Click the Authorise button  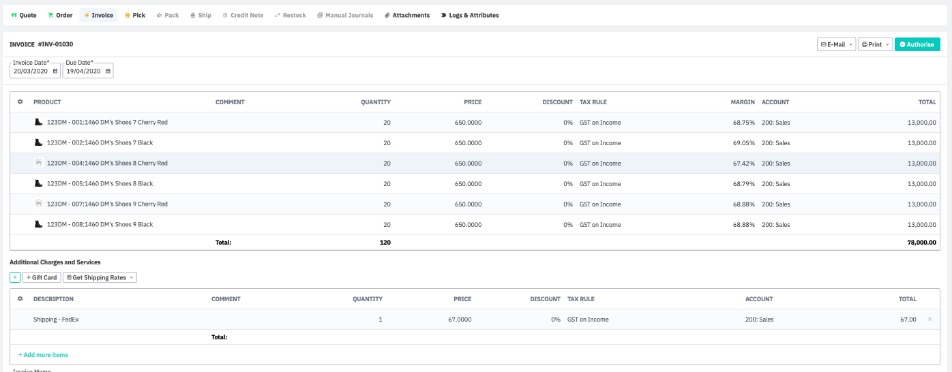point(917,44)
